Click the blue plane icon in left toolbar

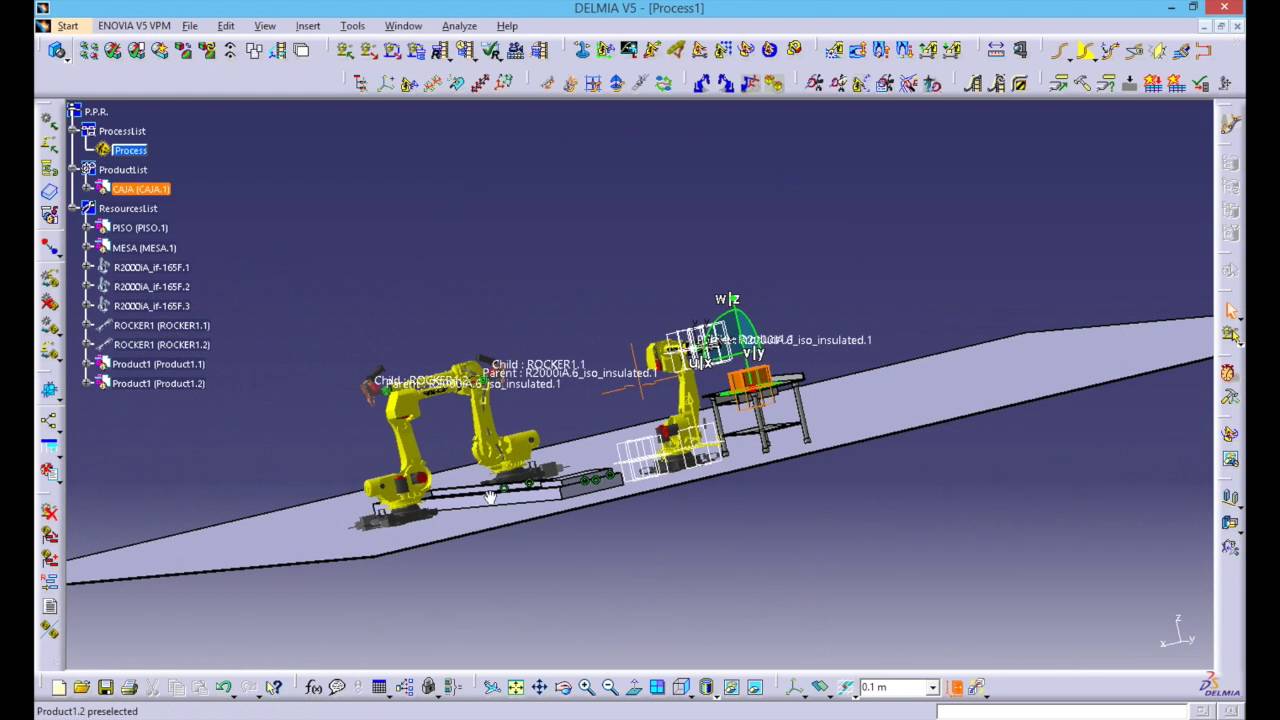[49, 191]
